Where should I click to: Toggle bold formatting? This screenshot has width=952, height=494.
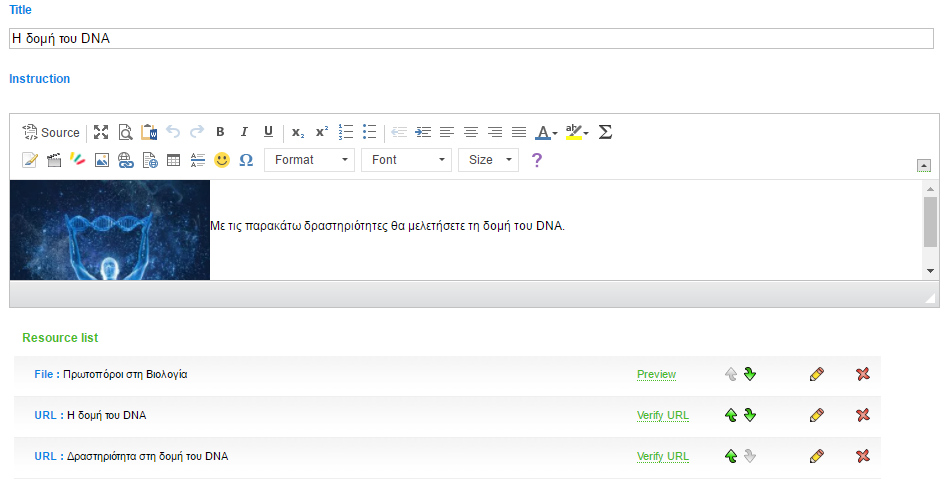[220, 132]
